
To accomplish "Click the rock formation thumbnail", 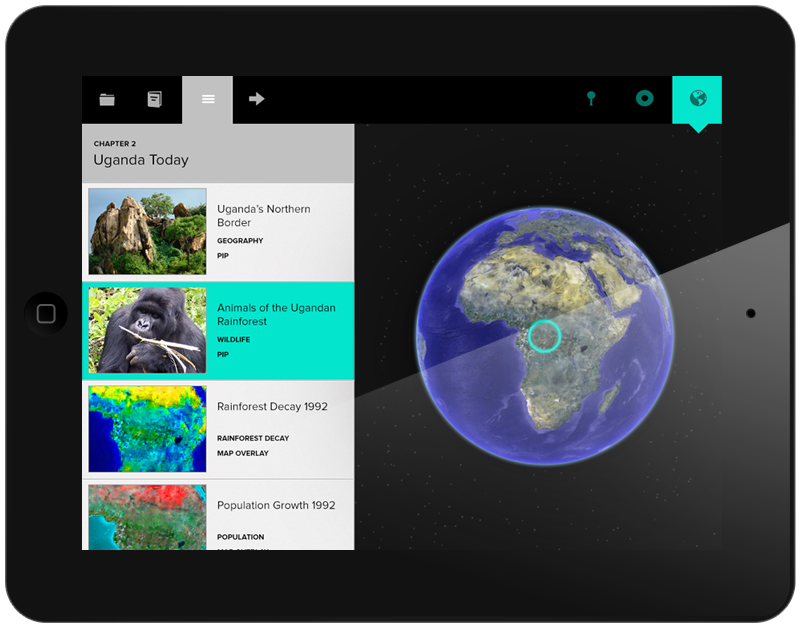I will pos(147,232).
